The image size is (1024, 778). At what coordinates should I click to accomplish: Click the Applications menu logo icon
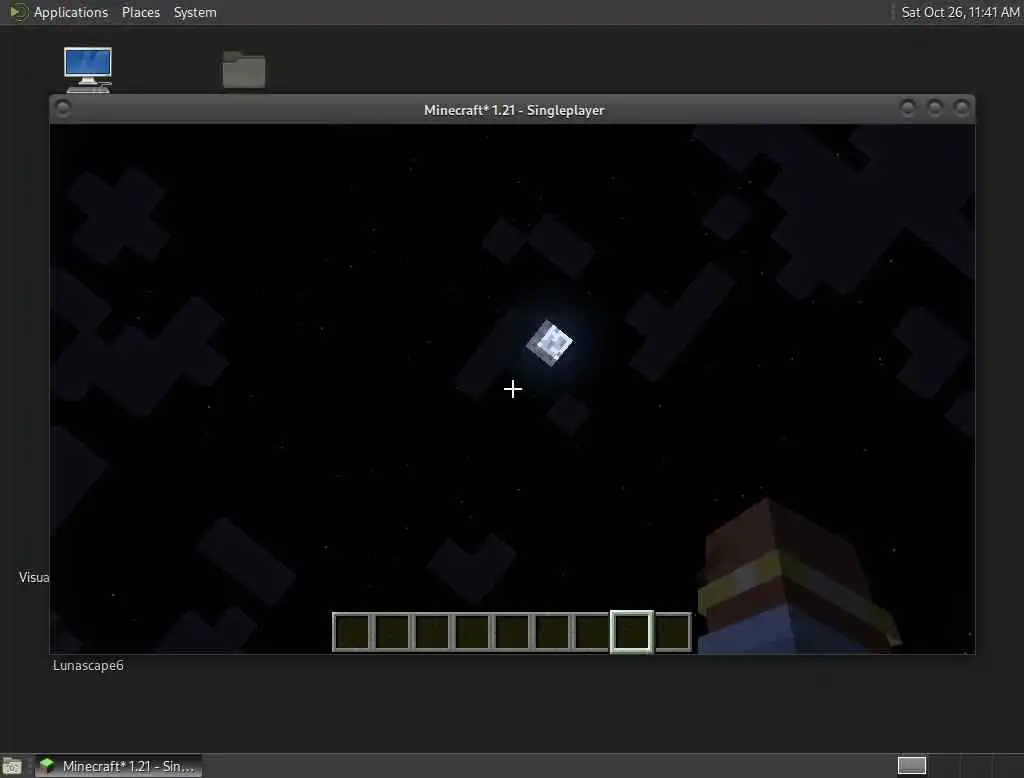click(18, 12)
